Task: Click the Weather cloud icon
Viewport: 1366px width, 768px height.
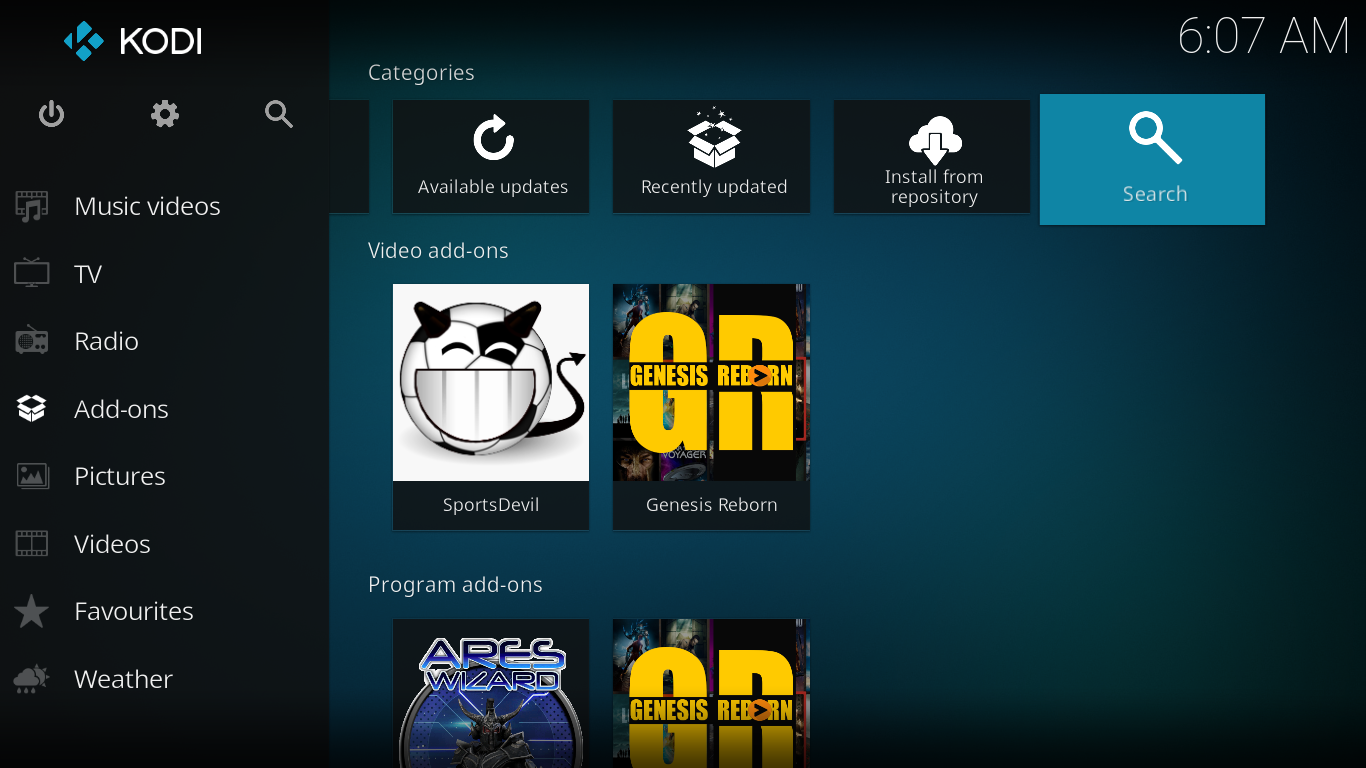Action: tap(32, 679)
